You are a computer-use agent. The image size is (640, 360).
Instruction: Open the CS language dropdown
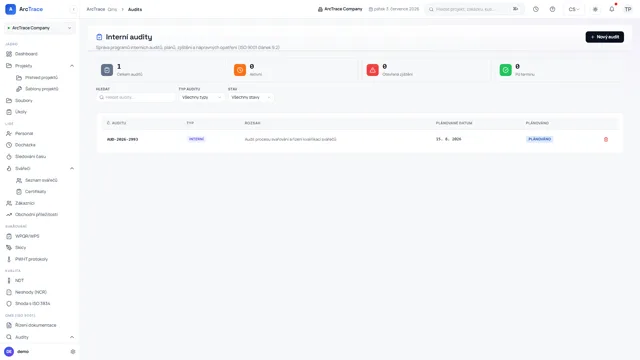tap(574, 9)
